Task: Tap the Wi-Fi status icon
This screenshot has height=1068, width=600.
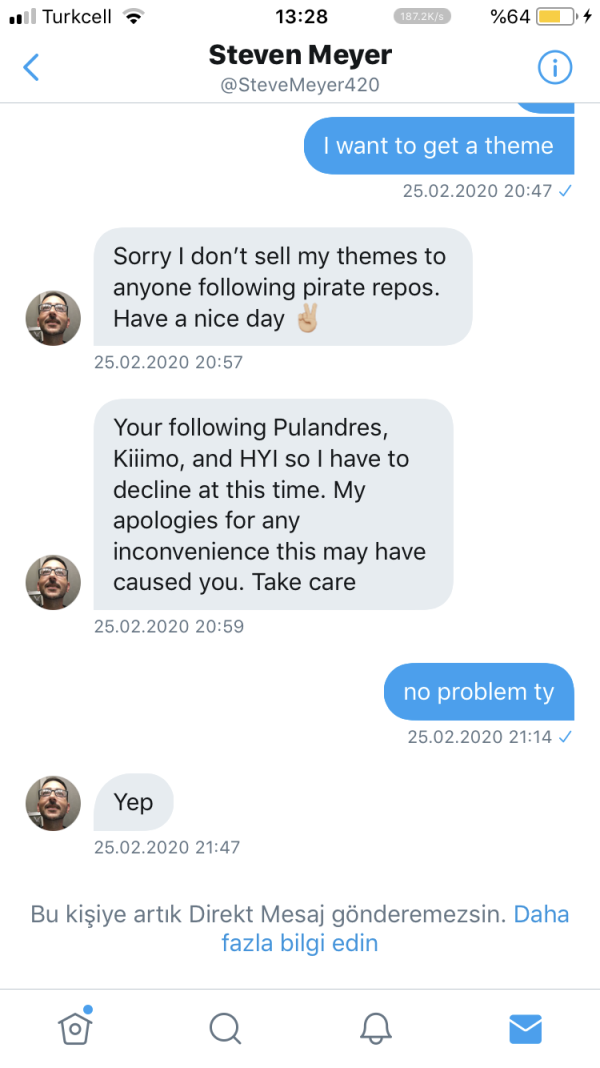Action: click(132, 17)
